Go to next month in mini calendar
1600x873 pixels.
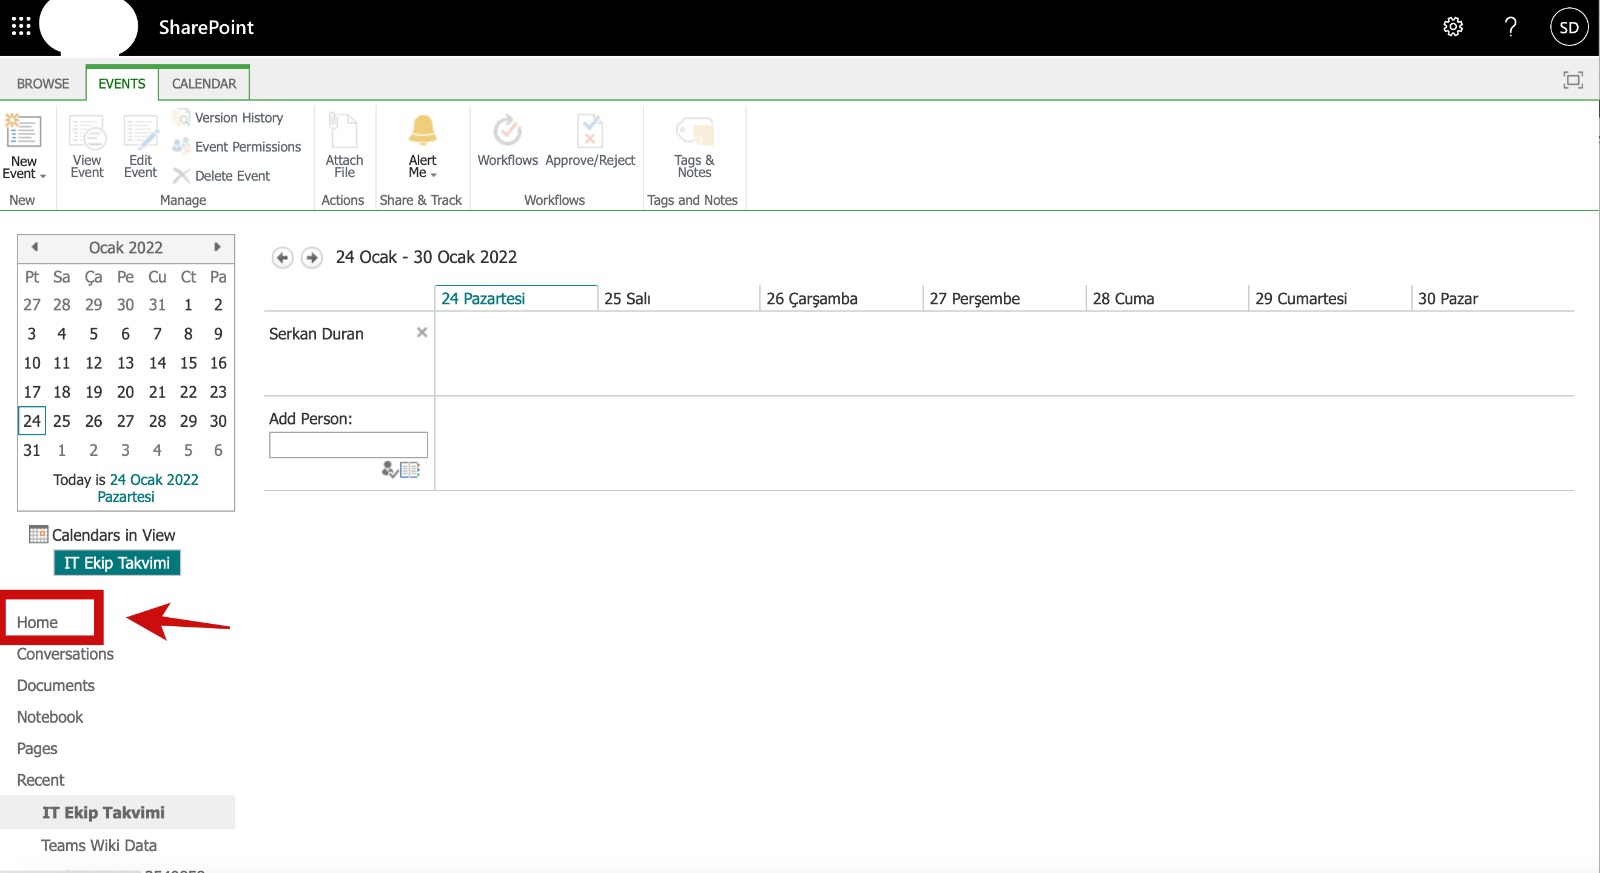pos(217,247)
